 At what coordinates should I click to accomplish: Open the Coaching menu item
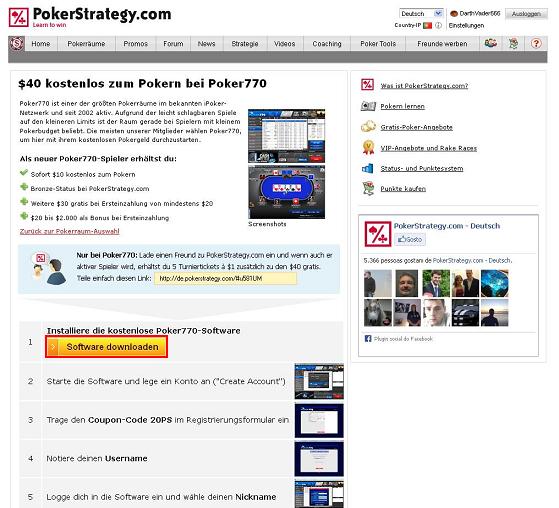(x=327, y=43)
